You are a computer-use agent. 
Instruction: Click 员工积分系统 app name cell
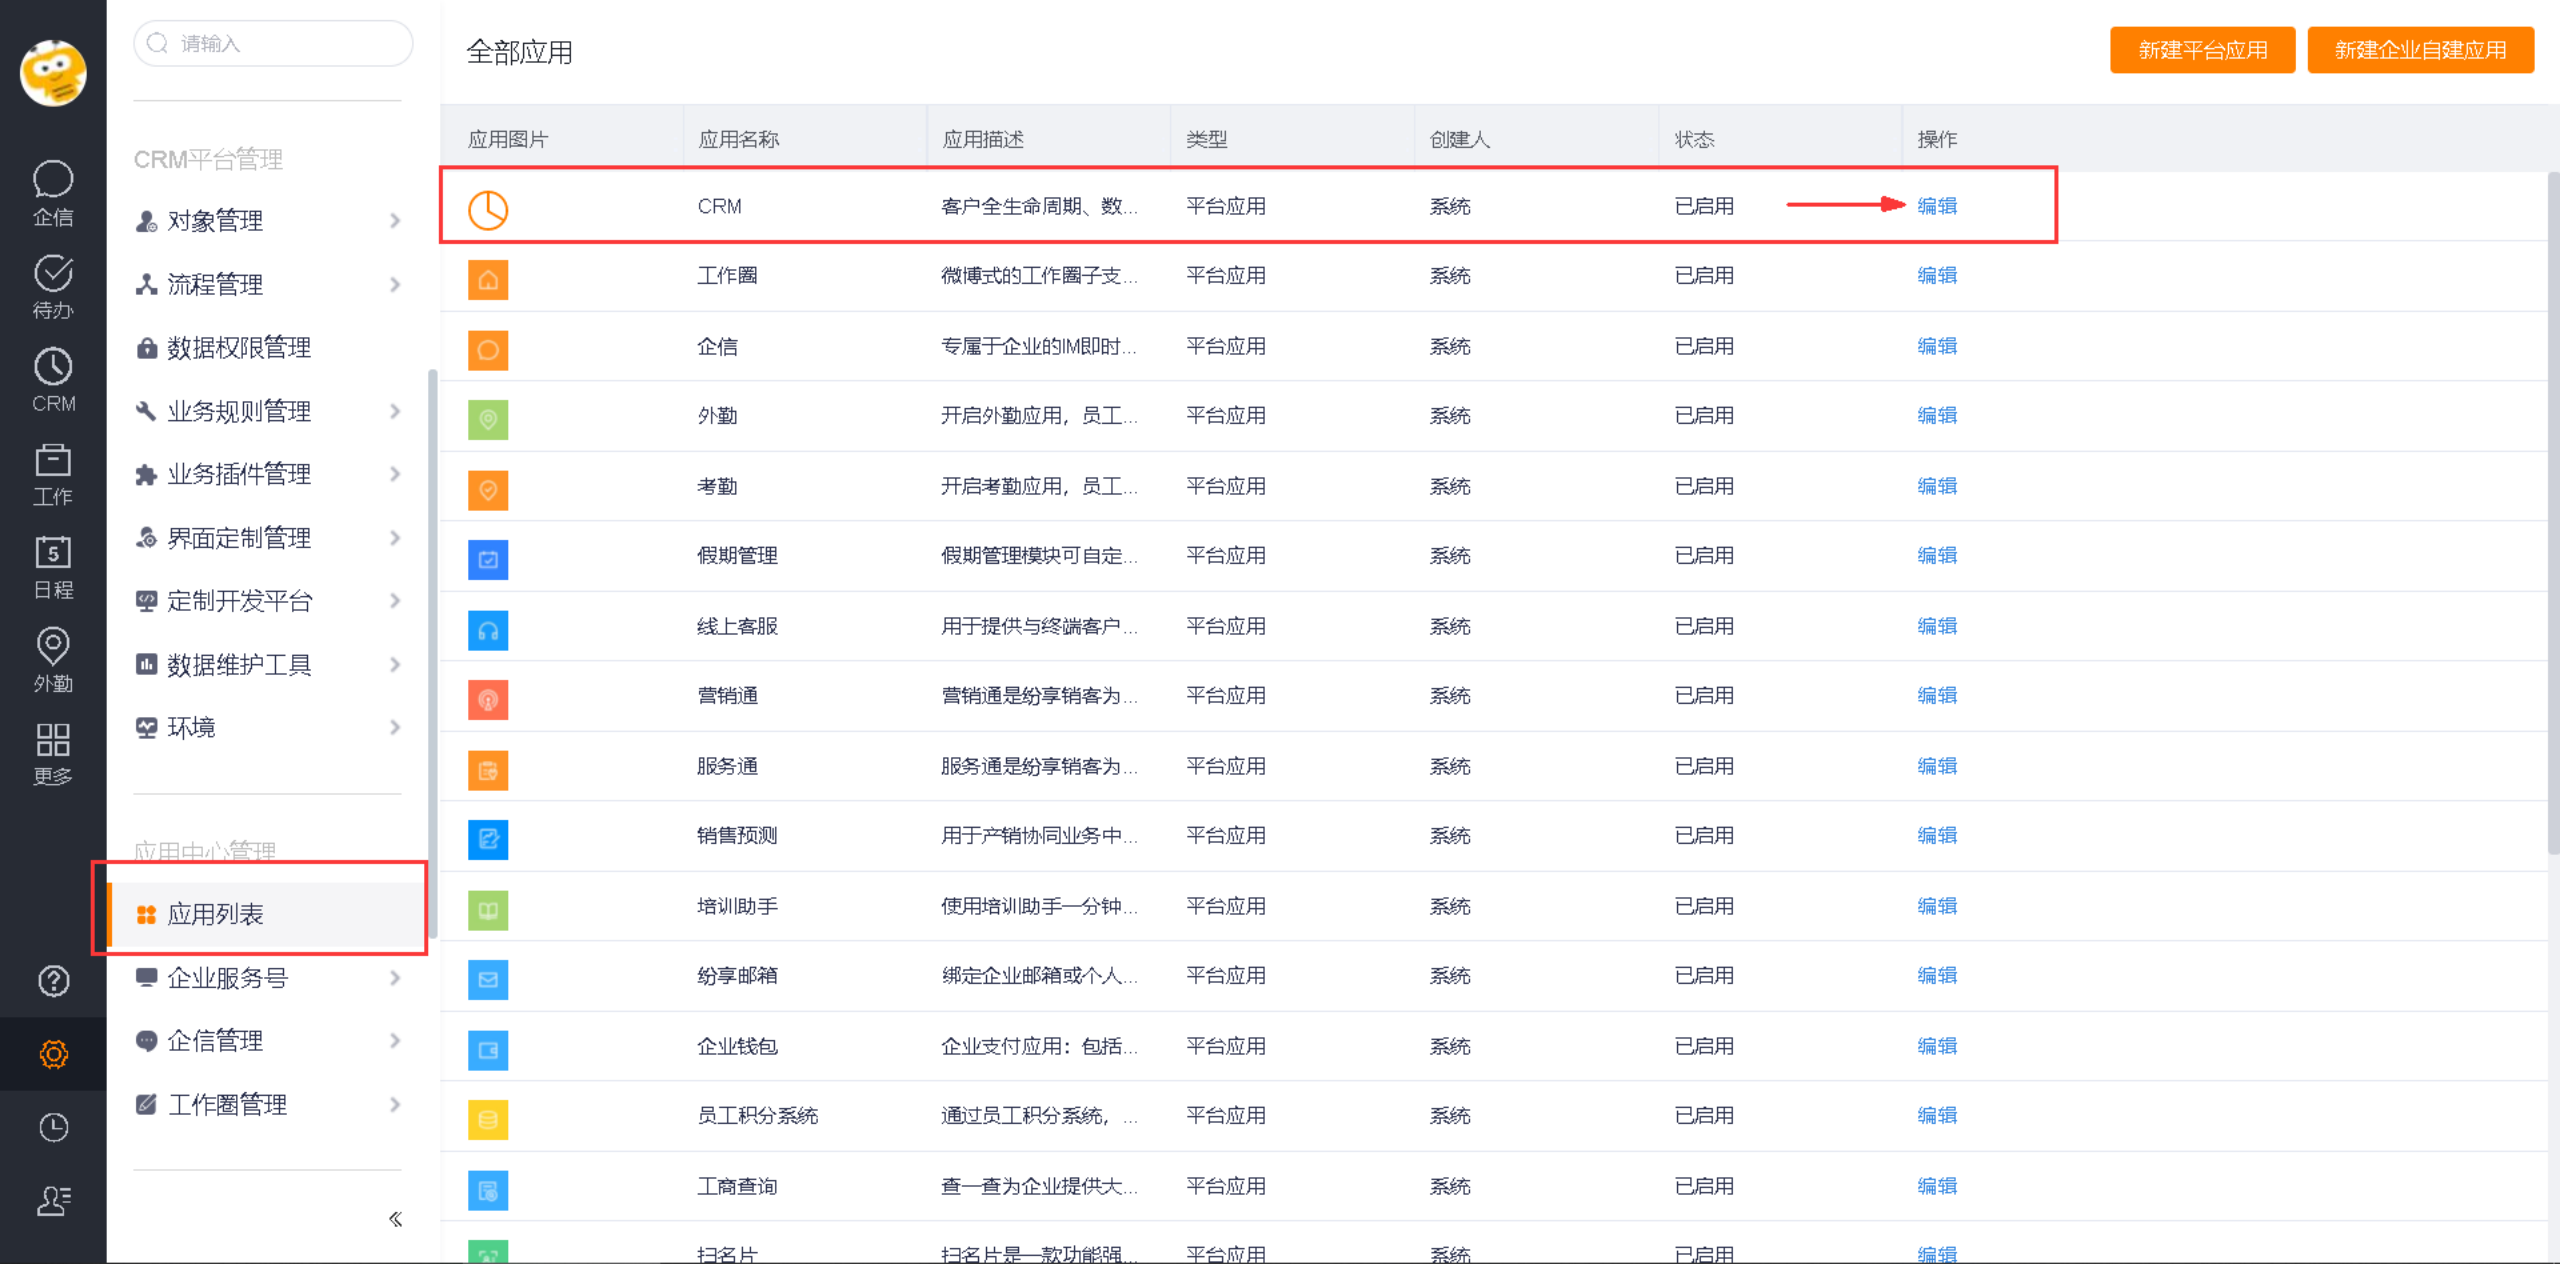click(x=757, y=1116)
